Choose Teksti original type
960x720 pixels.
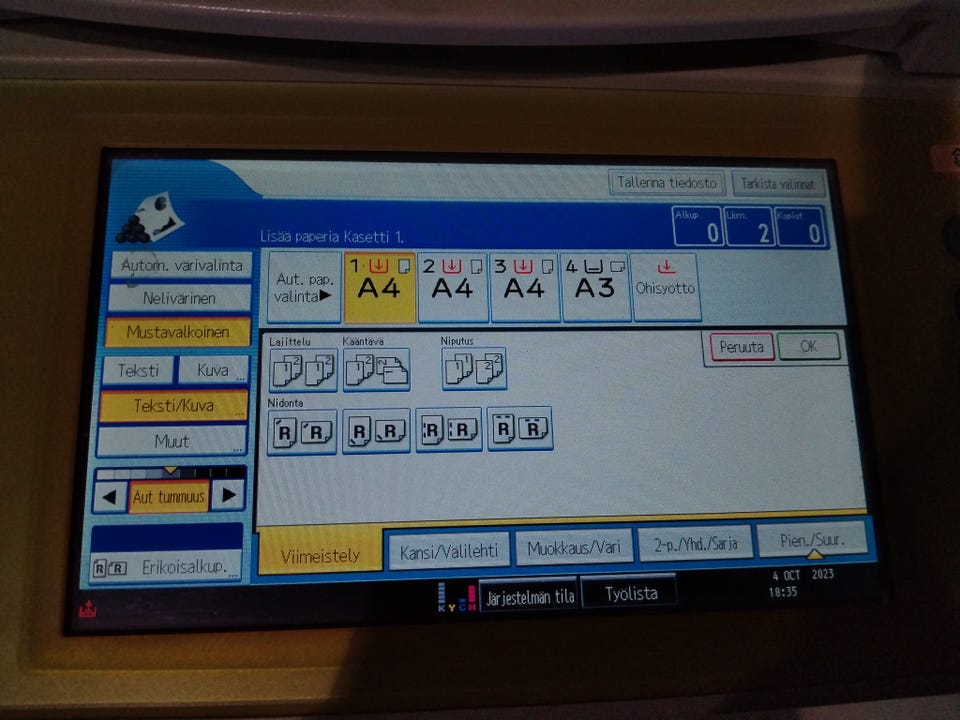pos(138,370)
